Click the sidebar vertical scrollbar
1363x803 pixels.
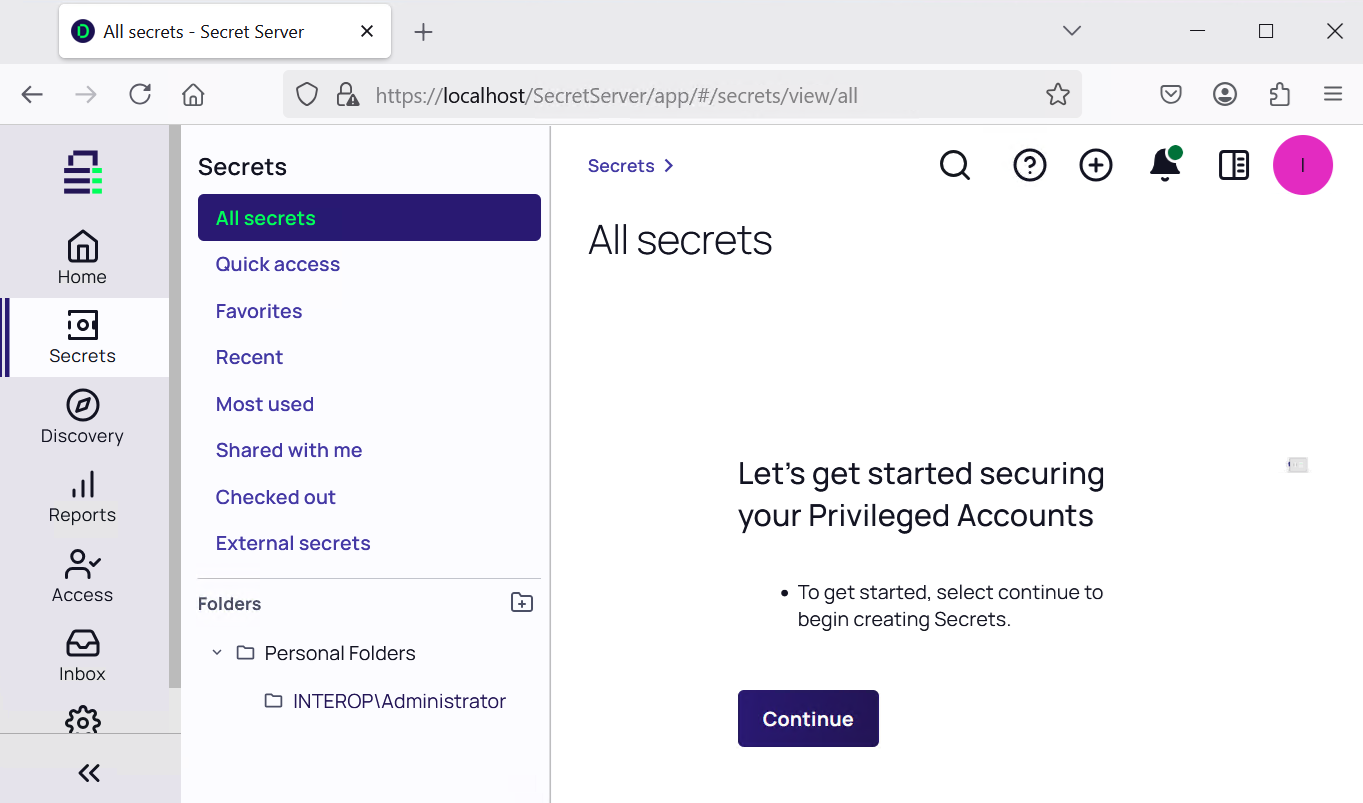click(x=175, y=407)
